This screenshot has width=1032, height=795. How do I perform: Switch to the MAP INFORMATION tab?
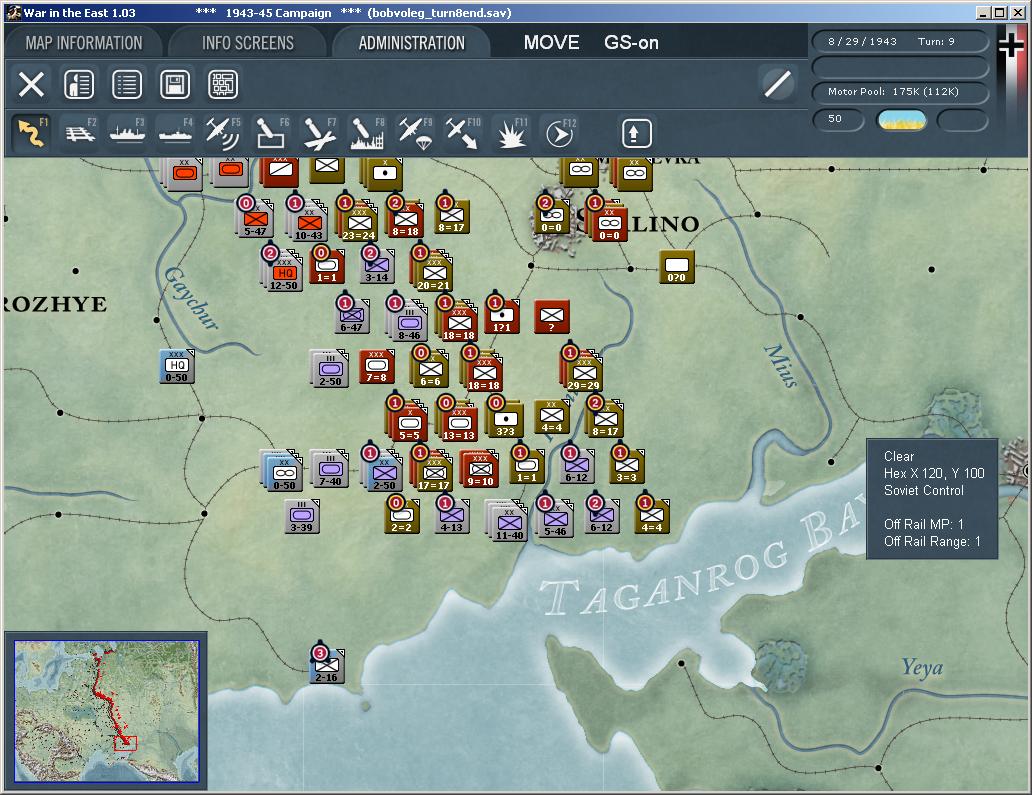point(84,43)
